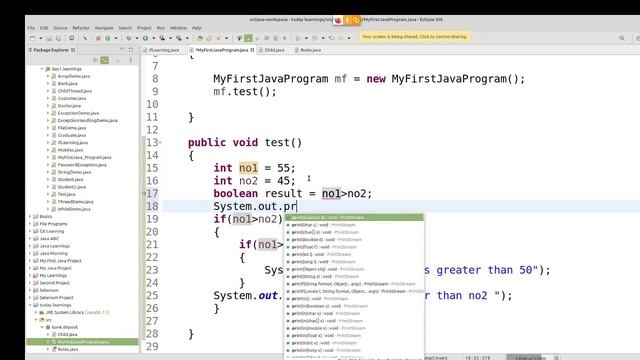Maximize the Package Explorer panel
The width and height of the screenshot is (640, 360).
pos(131,49)
